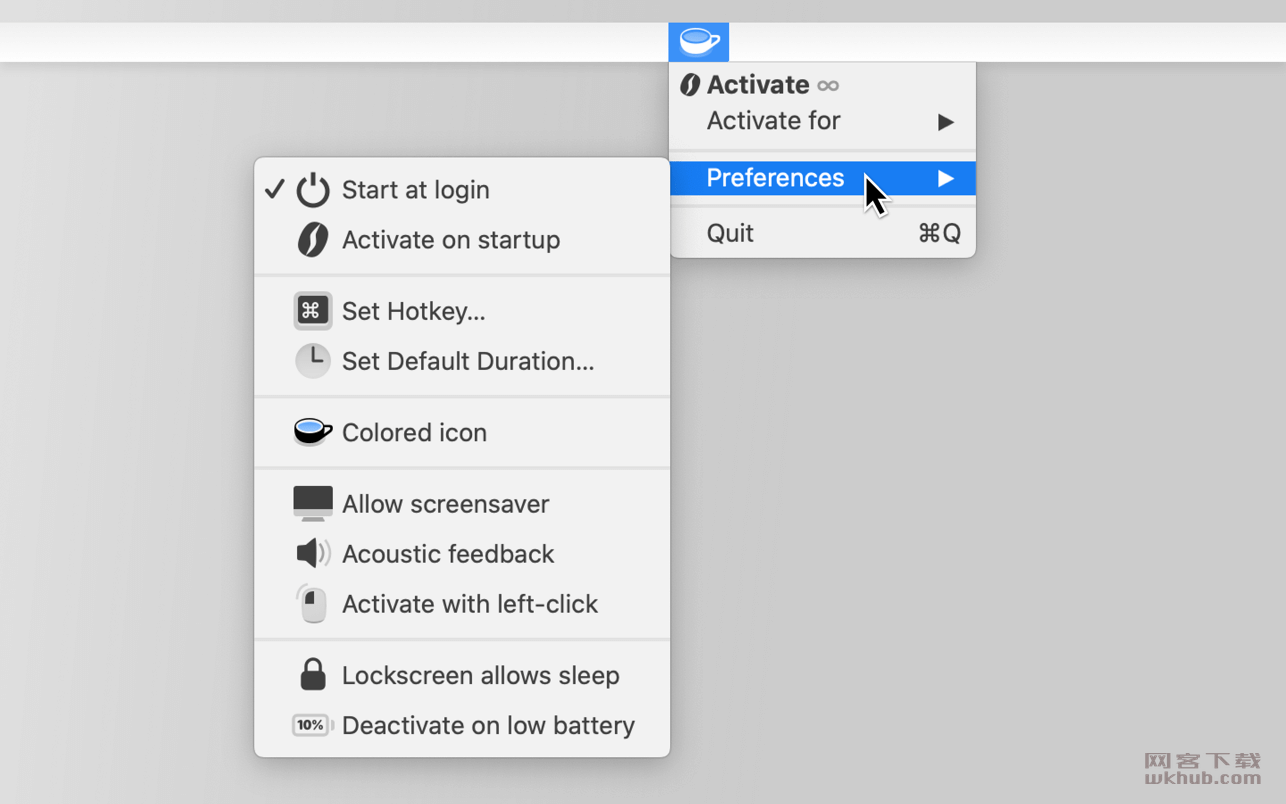This screenshot has height=804, width=1286.
Task: Click the command key icon beside Set Hotkey
Action: pos(313,311)
